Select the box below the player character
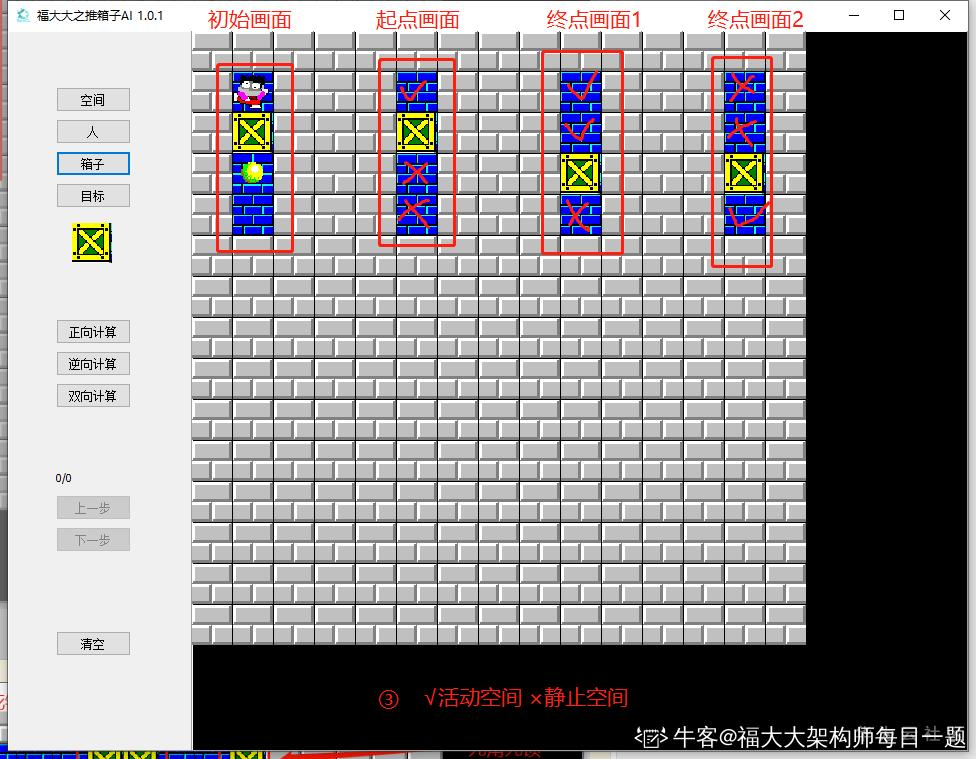Screen dimensions: 976x759 252,132
